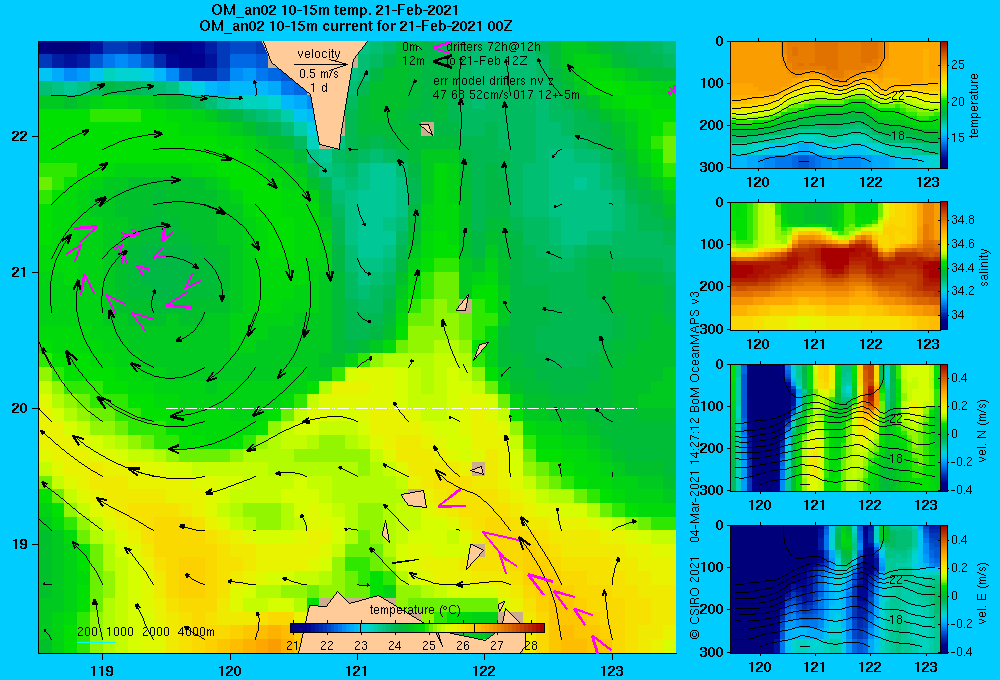This screenshot has width=1000, height=680.
Task: Click the vertical salinity colorbar
Action: click(944, 266)
